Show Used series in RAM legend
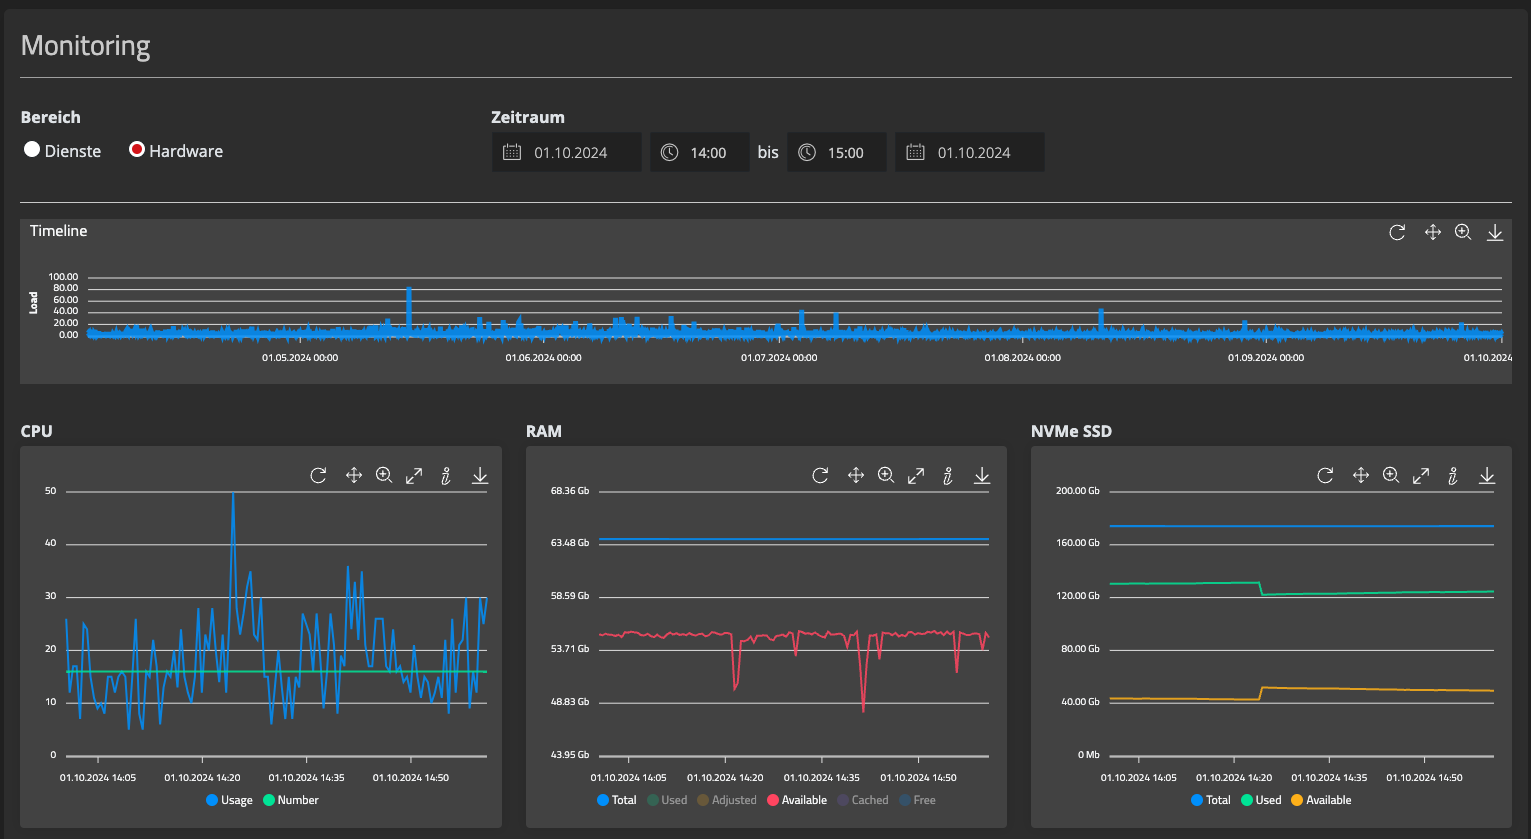The width and height of the screenshot is (1531, 839). pyautogui.click(x=667, y=800)
